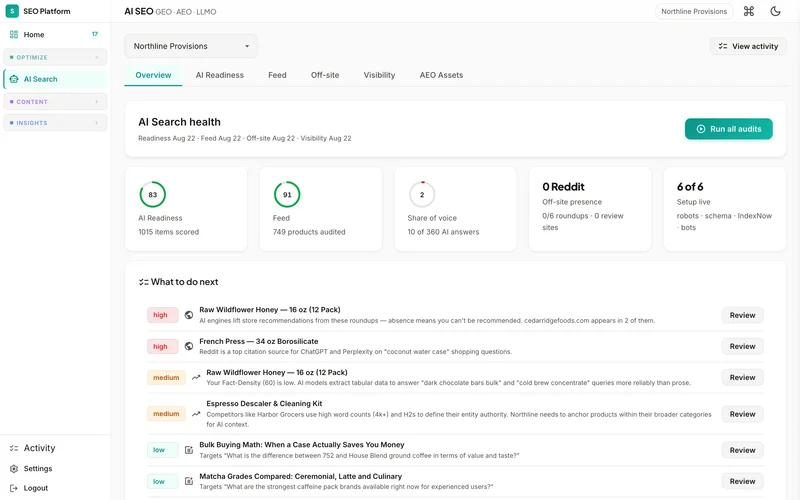This screenshot has width=800, height=500.
Task: Open the 0 Reddit off-site presence card
Action: (x=590, y=209)
